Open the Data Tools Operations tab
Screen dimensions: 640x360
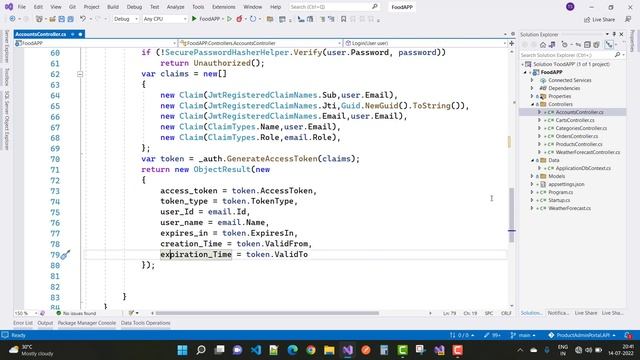coord(145,323)
